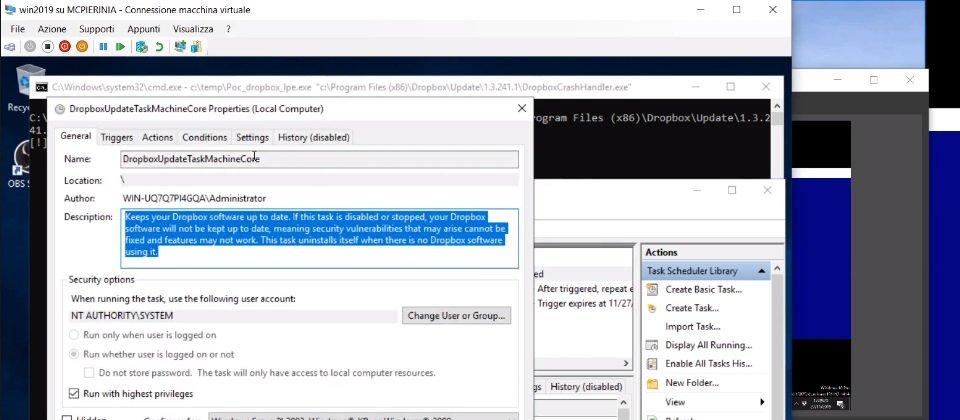Click the grey Start power icon

click(x=30, y=47)
